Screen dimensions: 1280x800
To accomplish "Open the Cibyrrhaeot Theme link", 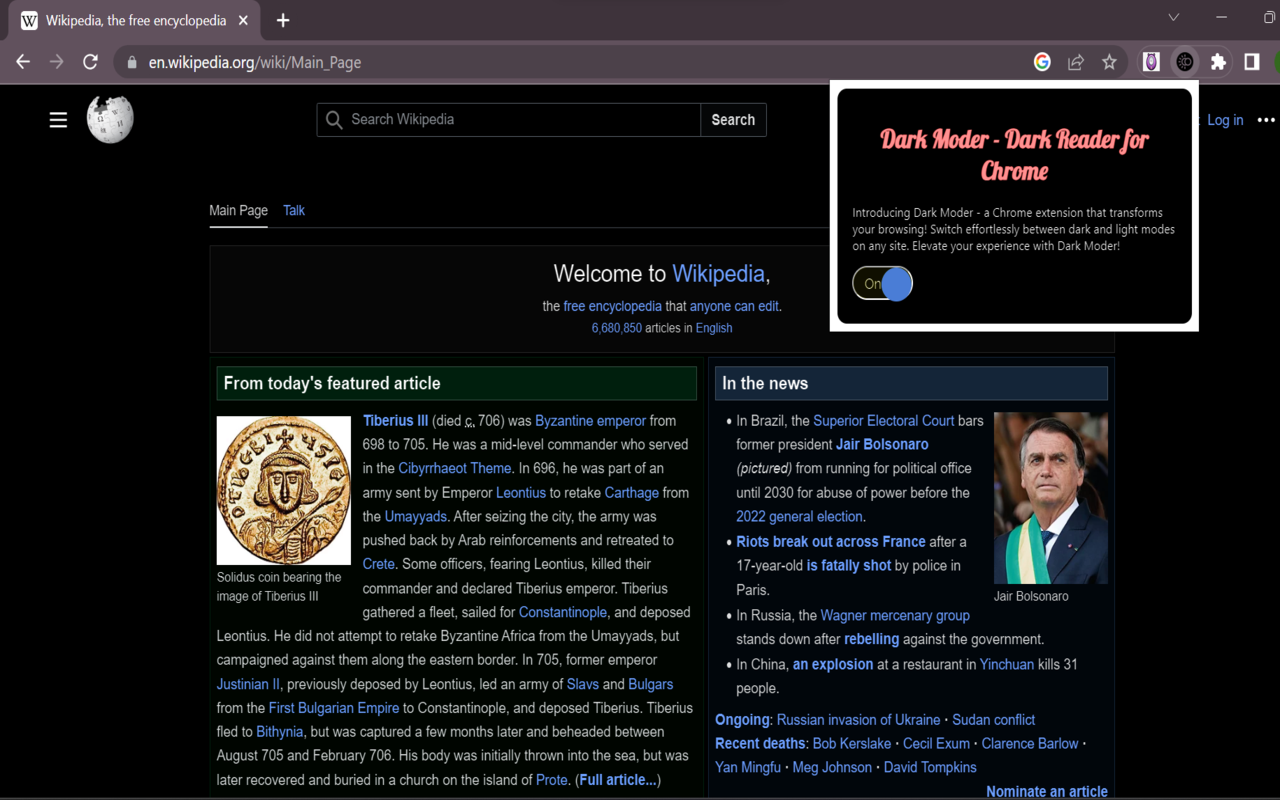I will point(455,468).
